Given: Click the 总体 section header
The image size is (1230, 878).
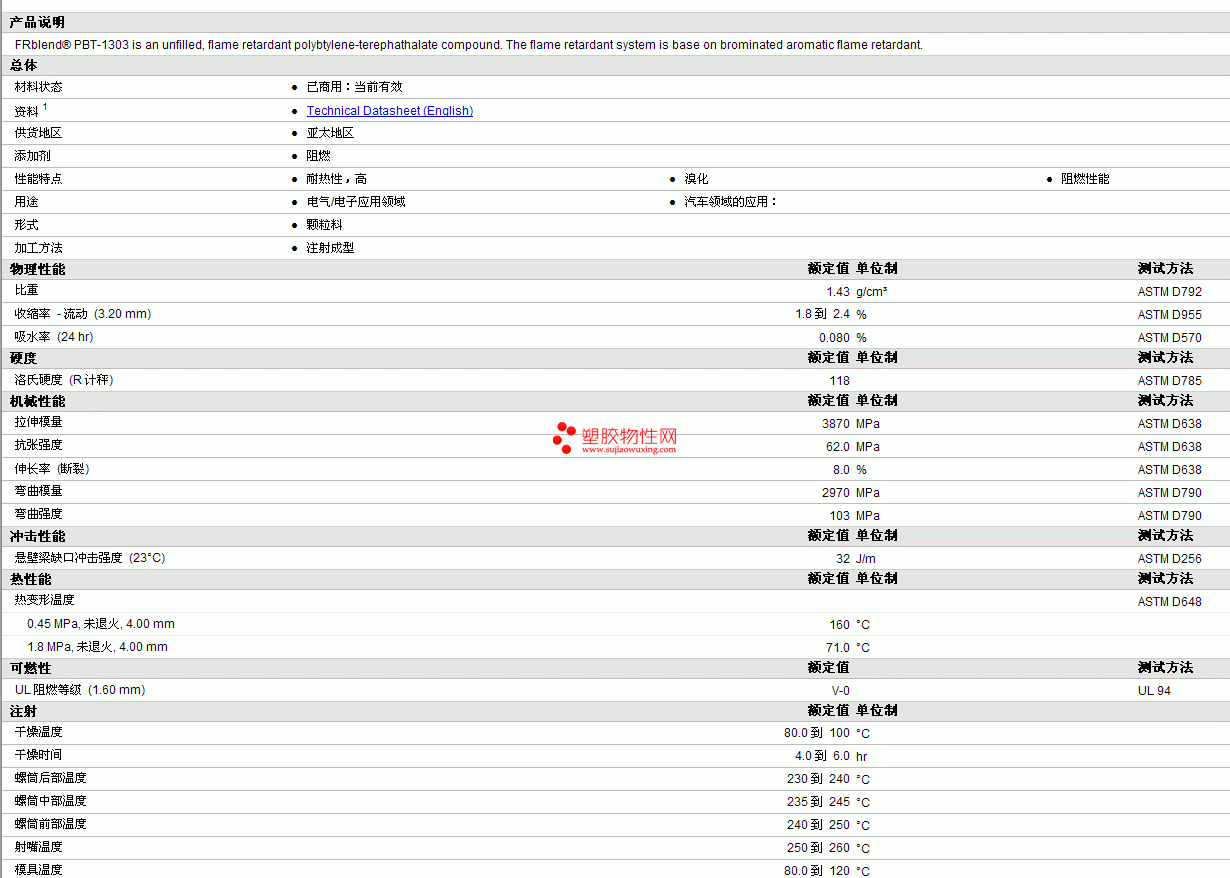Looking at the screenshot, I should coord(23,65).
